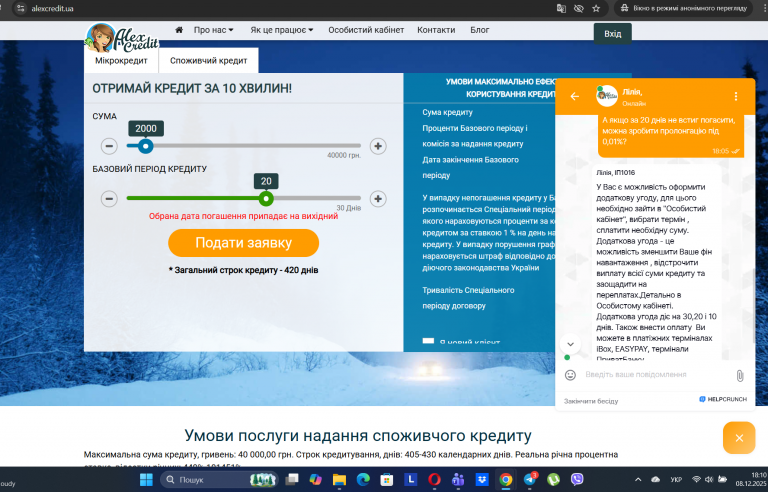Click the chat scrollbar

[x=753, y=304]
